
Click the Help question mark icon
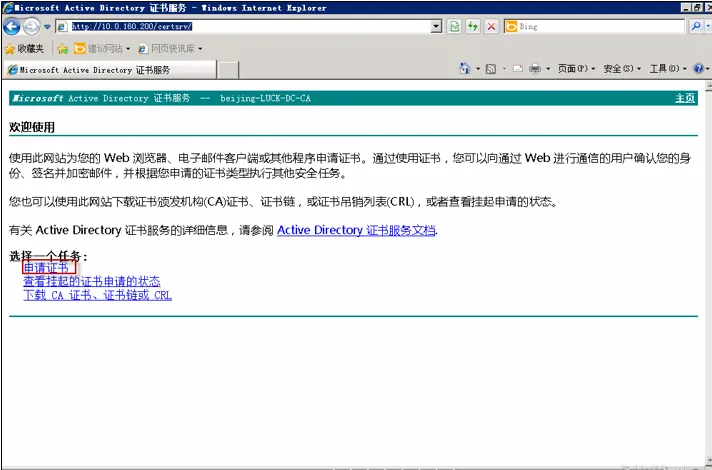coord(698,69)
